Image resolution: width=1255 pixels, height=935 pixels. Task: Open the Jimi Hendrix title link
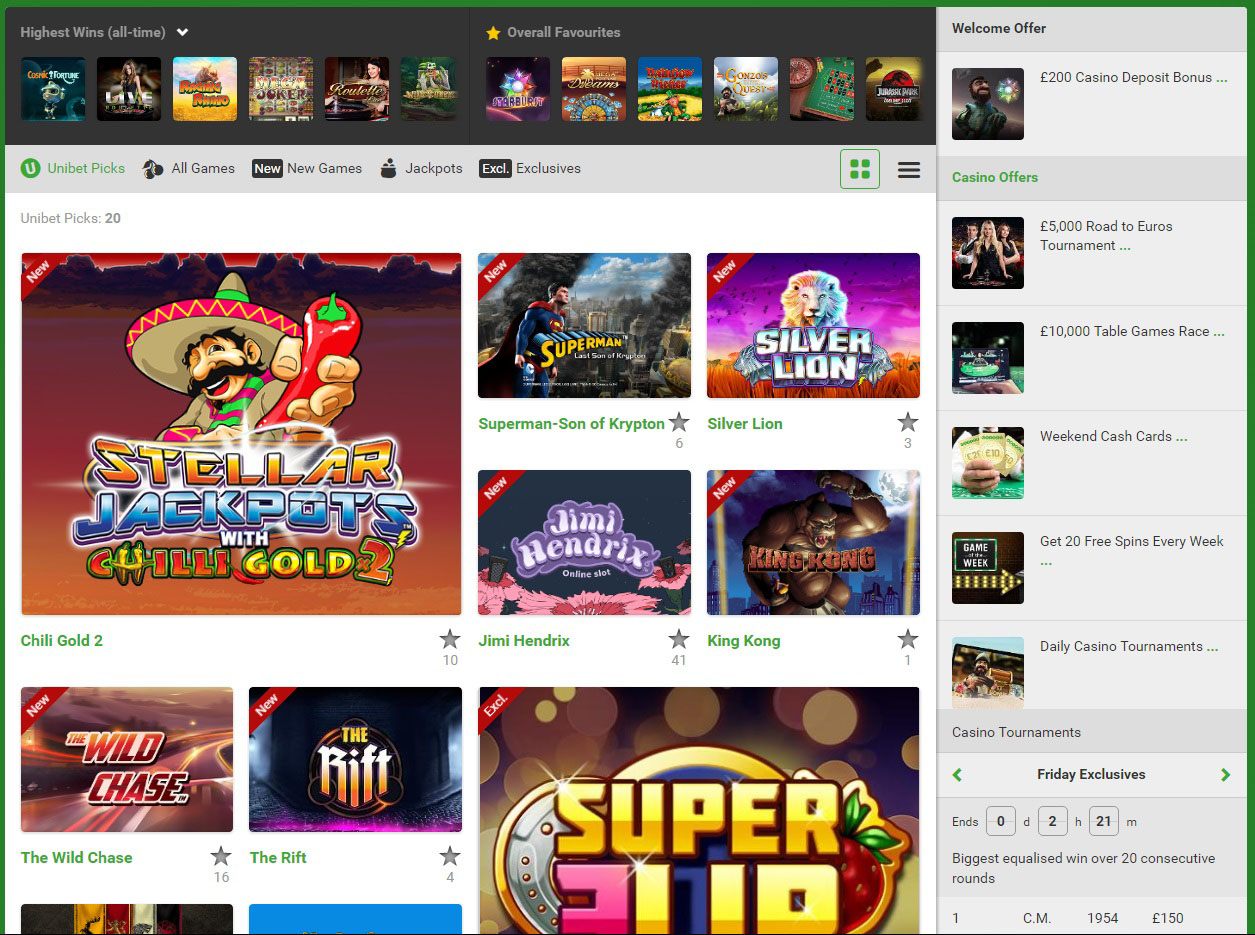point(524,641)
